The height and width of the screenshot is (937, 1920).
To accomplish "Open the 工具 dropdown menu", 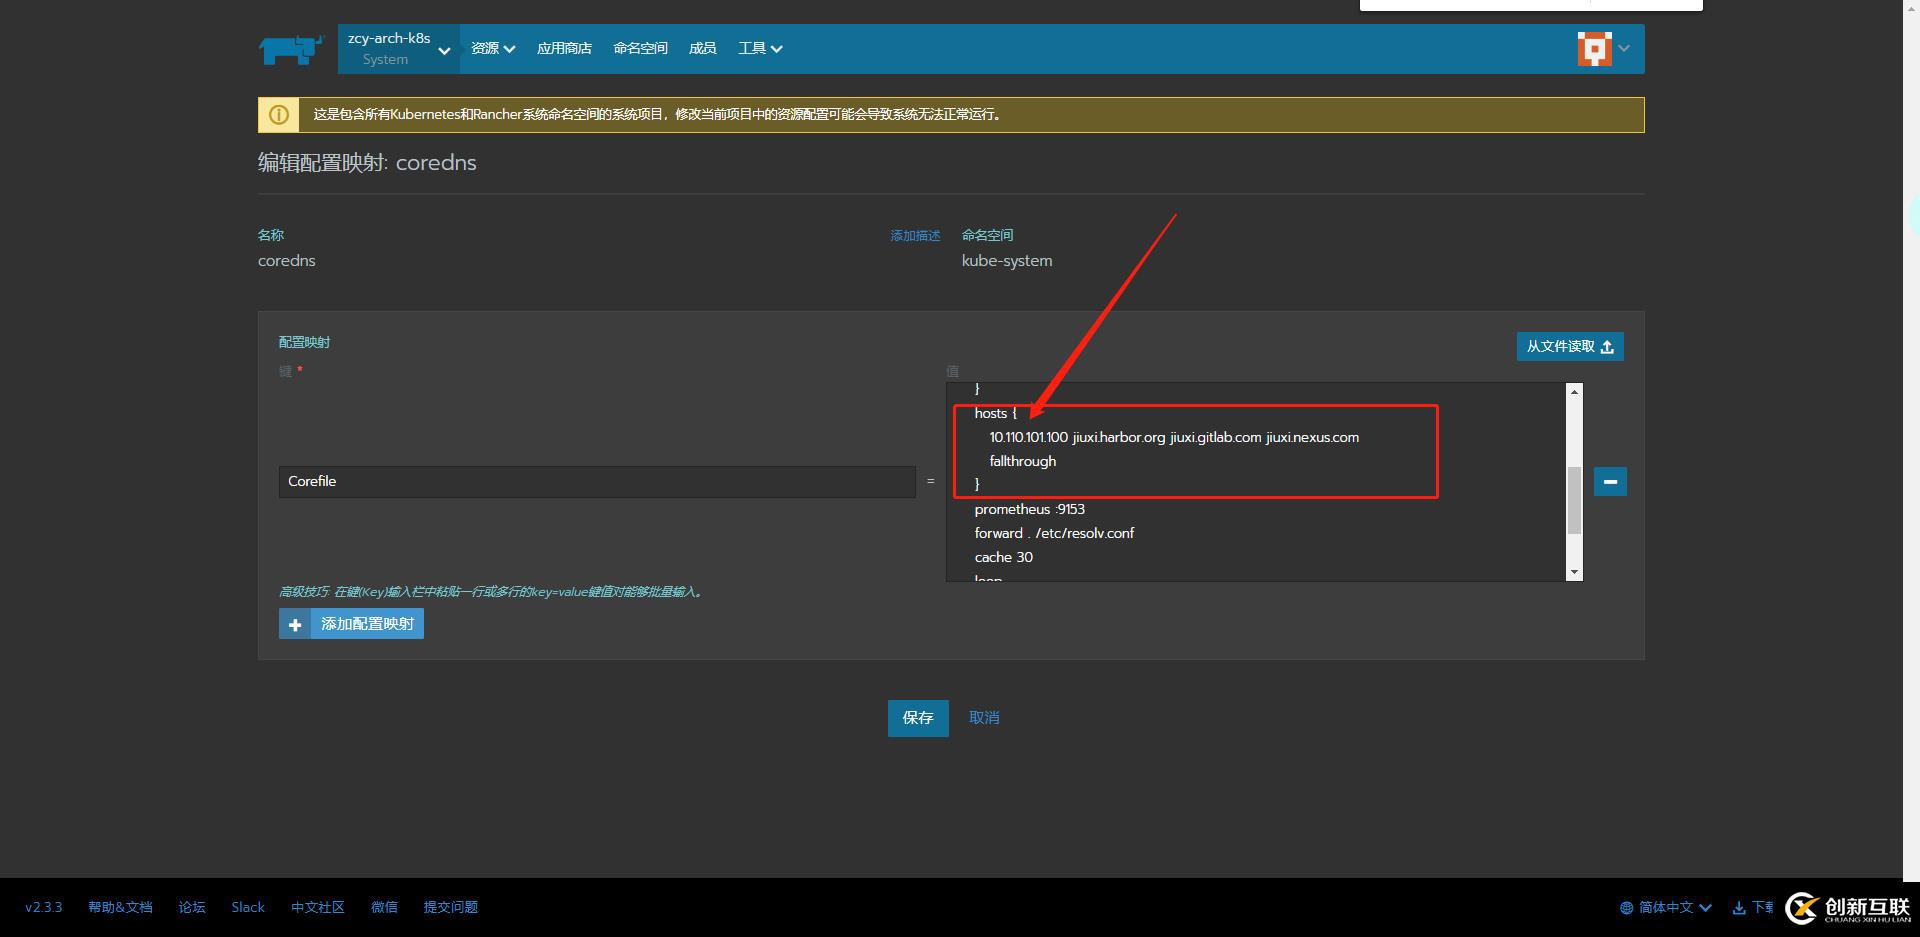I will coord(759,49).
